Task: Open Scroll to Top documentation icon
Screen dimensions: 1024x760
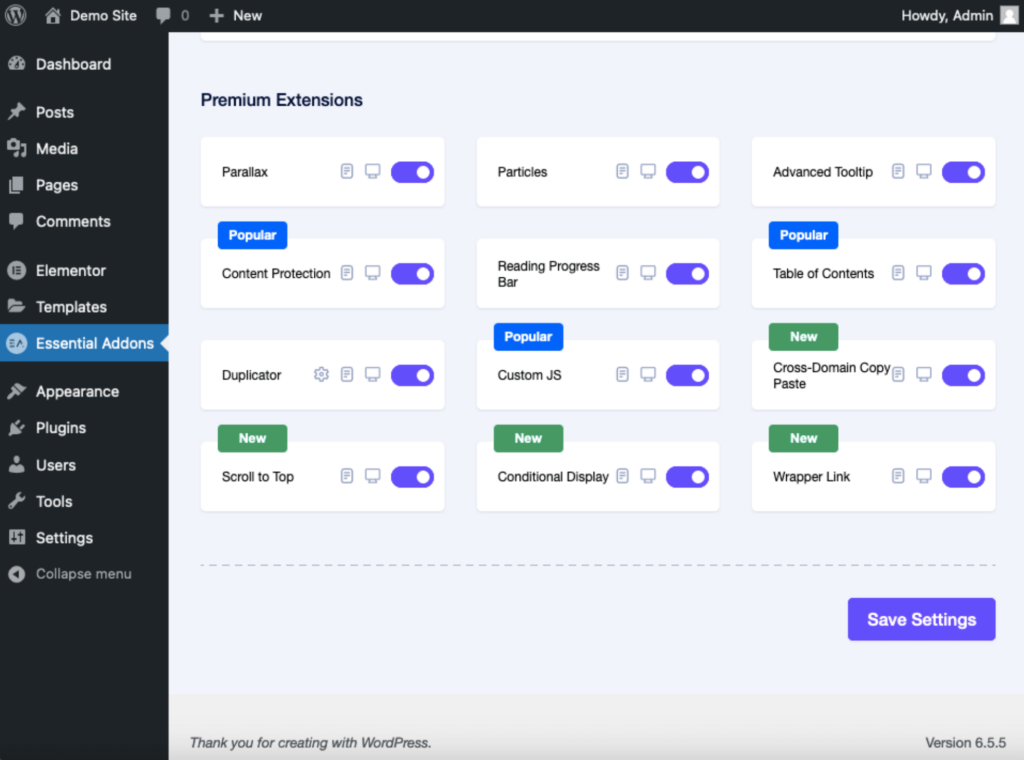Action: pyautogui.click(x=347, y=476)
